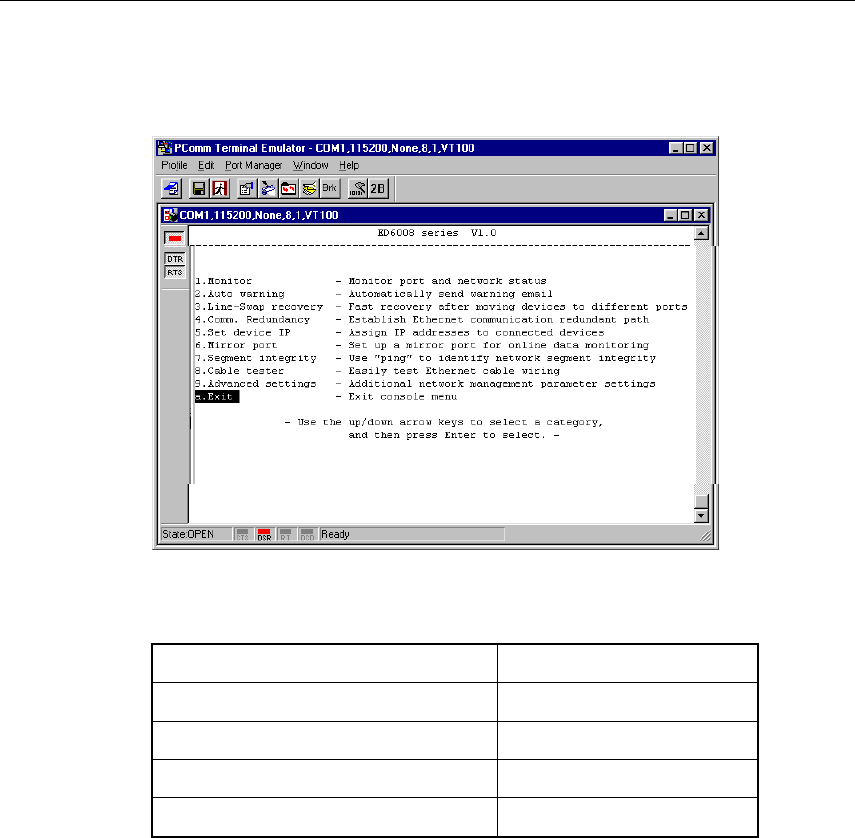Click the red DSR status indicator

264,534
